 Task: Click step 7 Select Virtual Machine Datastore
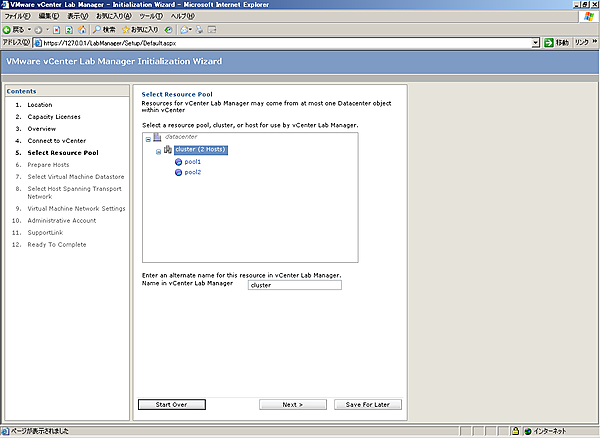click(76, 177)
